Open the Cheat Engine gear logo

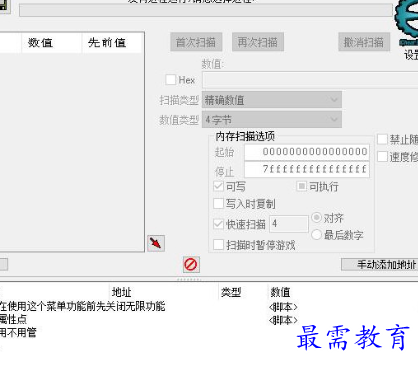pos(407,22)
